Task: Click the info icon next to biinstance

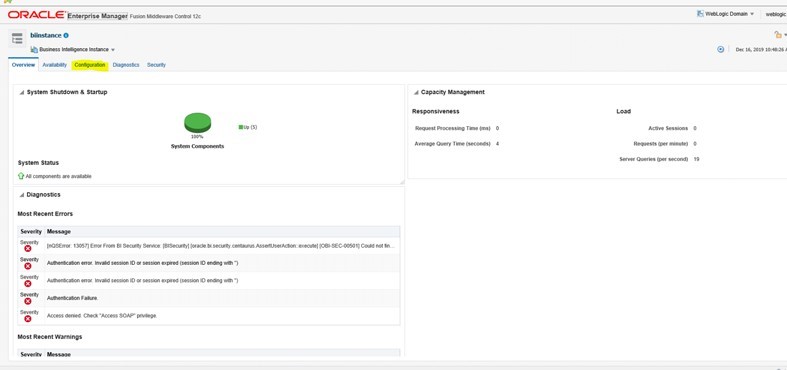Action: click(x=66, y=36)
